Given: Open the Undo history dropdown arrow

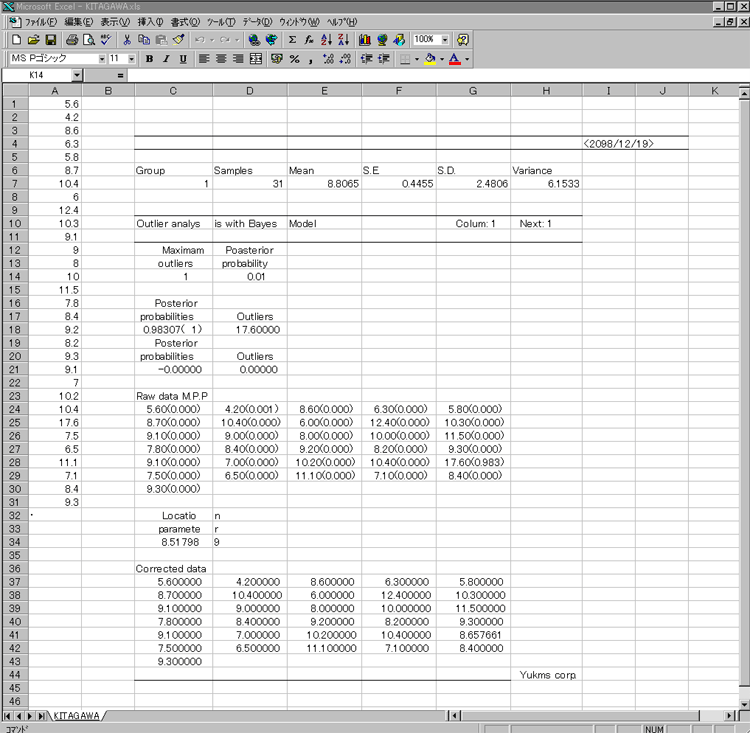Looking at the screenshot, I should pyautogui.click(x=212, y=40).
